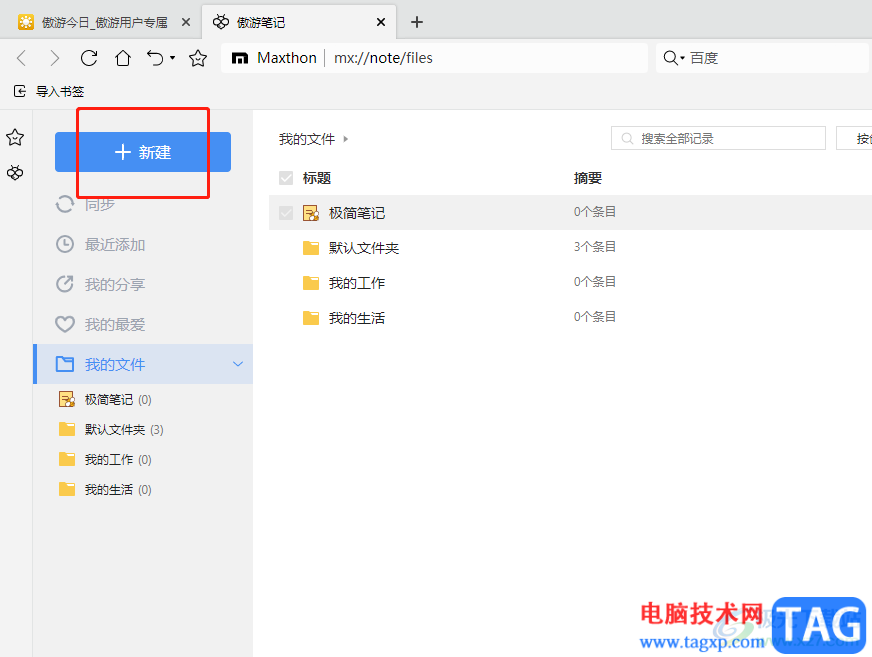872x657 pixels.
Task: Bookmark page with toolbar star icon
Action: click(x=198, y=58)
